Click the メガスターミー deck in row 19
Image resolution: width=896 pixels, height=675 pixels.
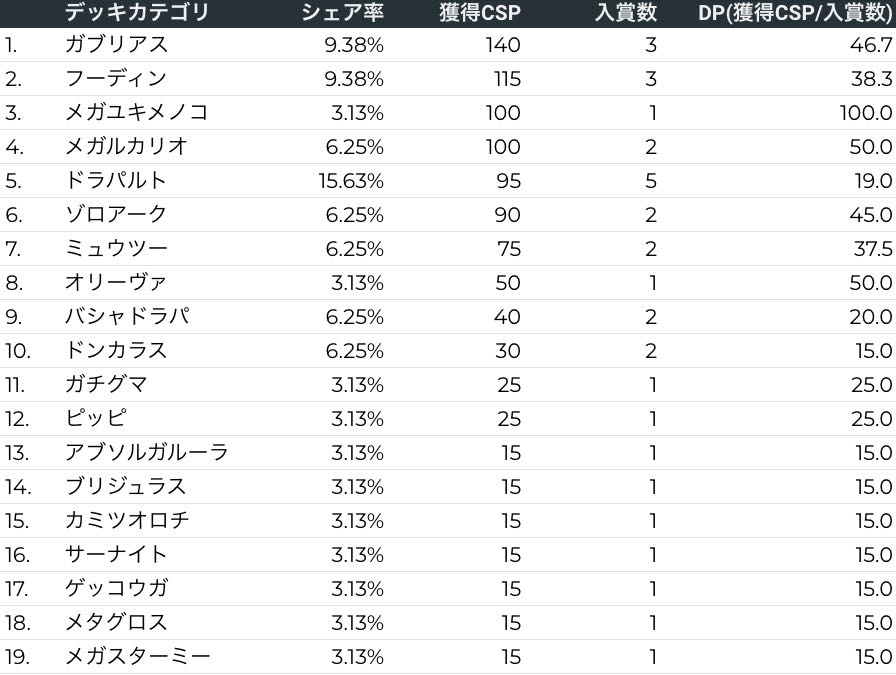click(x=137, y=657)
